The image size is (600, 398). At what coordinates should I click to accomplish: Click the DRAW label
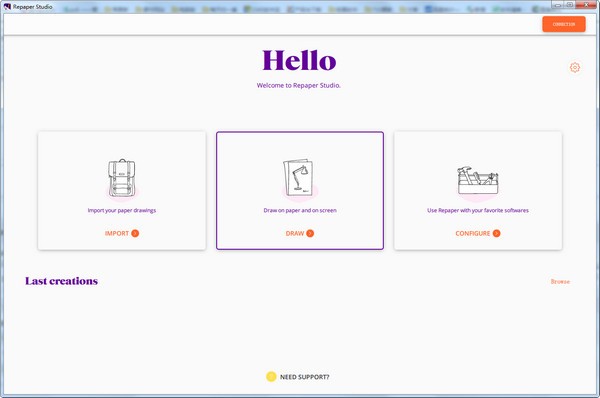click(x=295, y=233)
